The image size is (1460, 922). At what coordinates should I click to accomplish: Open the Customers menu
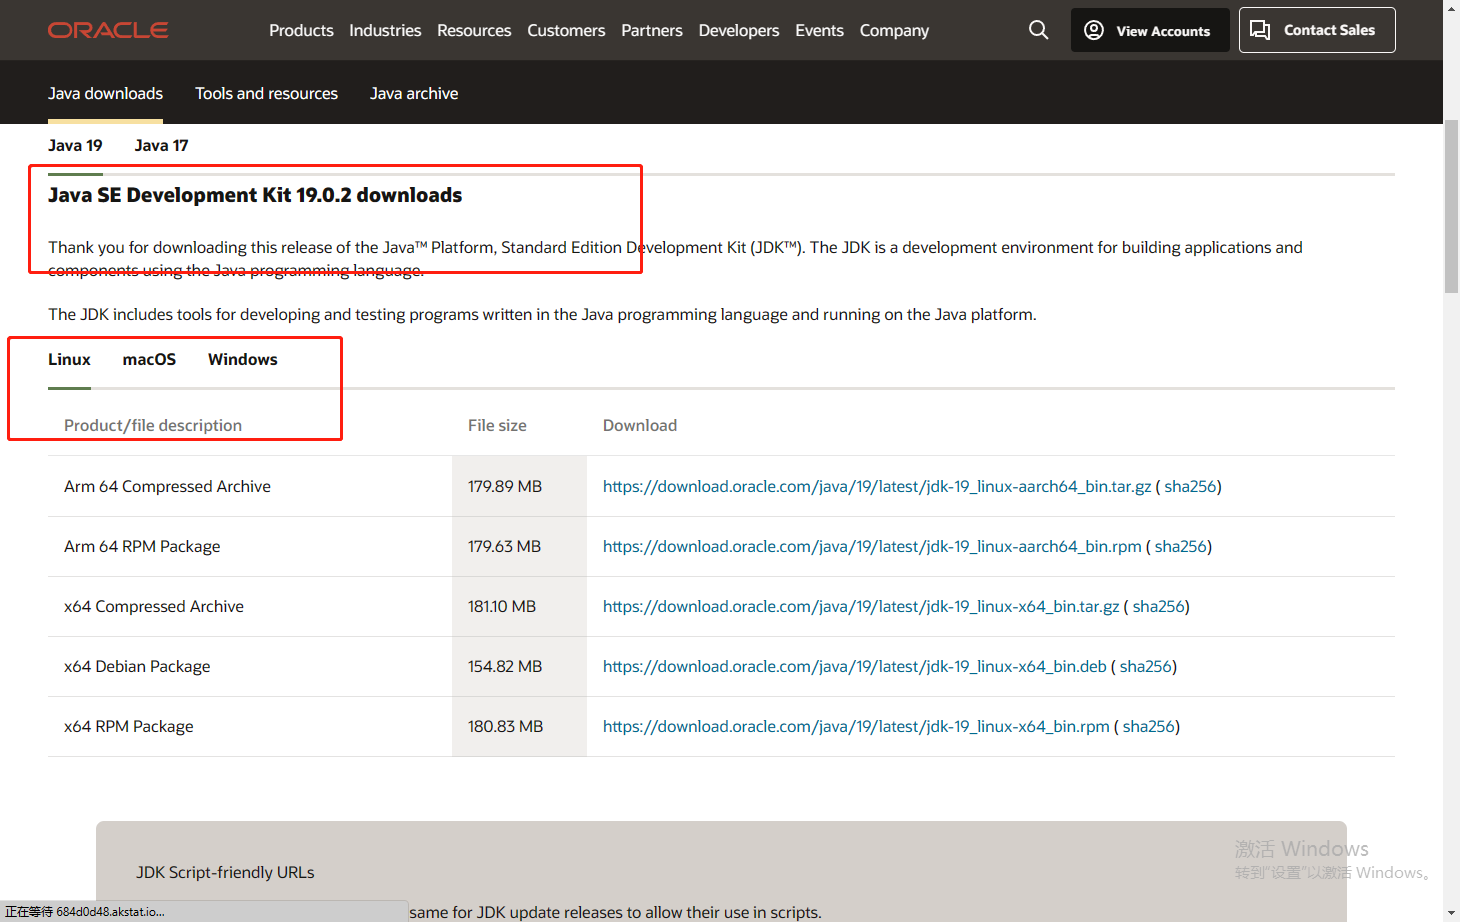click(566, 30)
